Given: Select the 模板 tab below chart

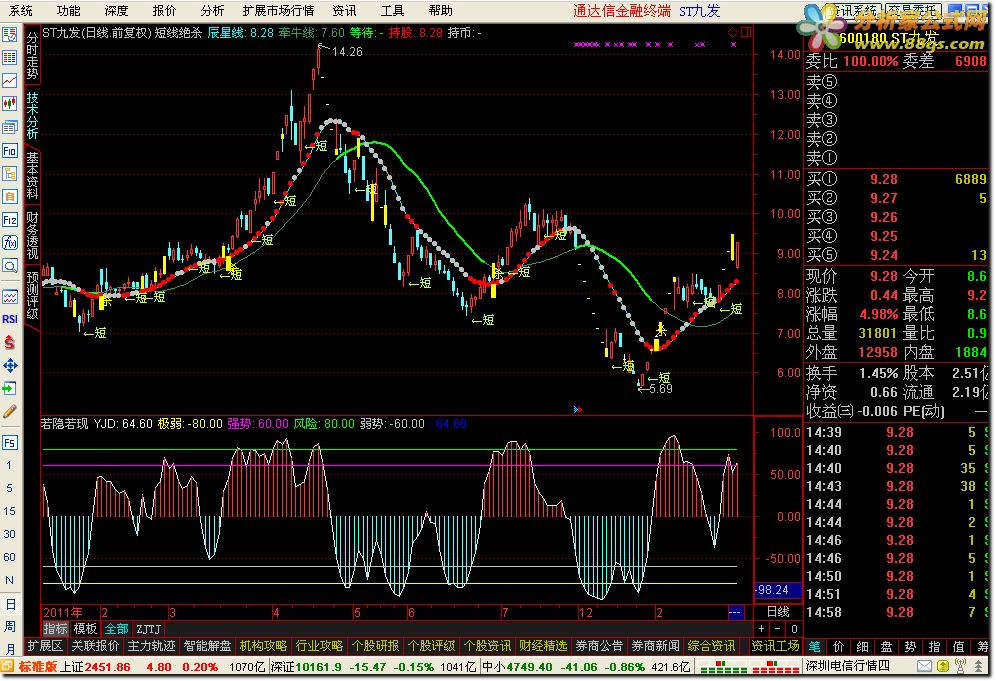Looking at the screenshot, I should [x=84, y=629].
